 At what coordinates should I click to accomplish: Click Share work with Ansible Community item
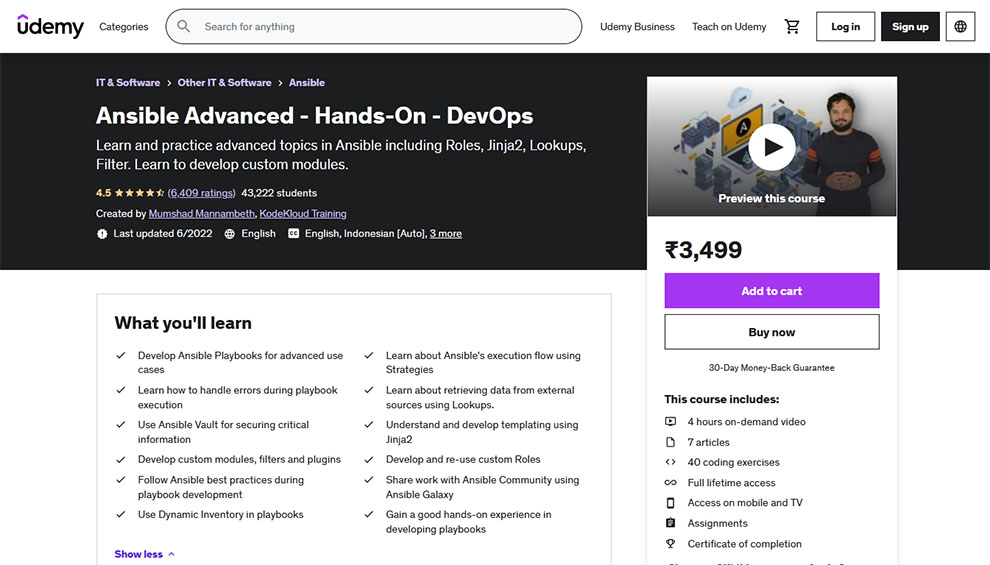482,487
